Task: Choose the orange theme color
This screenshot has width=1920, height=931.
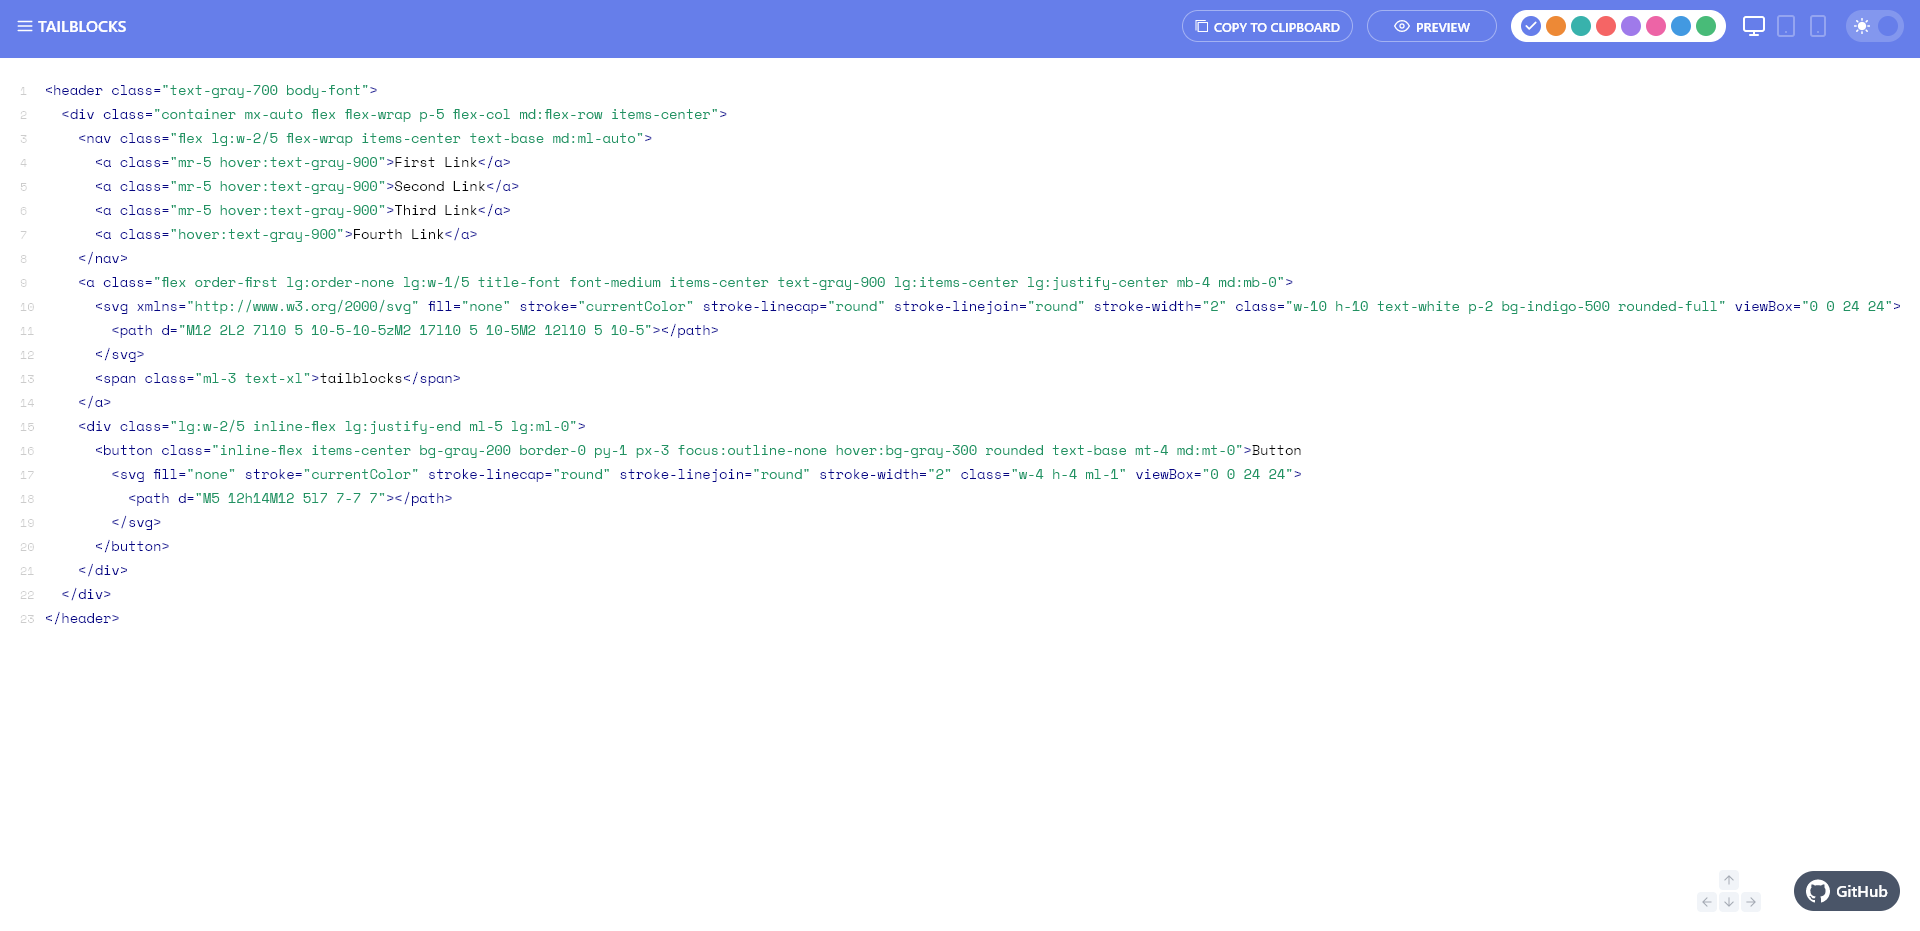Action: point(1556,26)
